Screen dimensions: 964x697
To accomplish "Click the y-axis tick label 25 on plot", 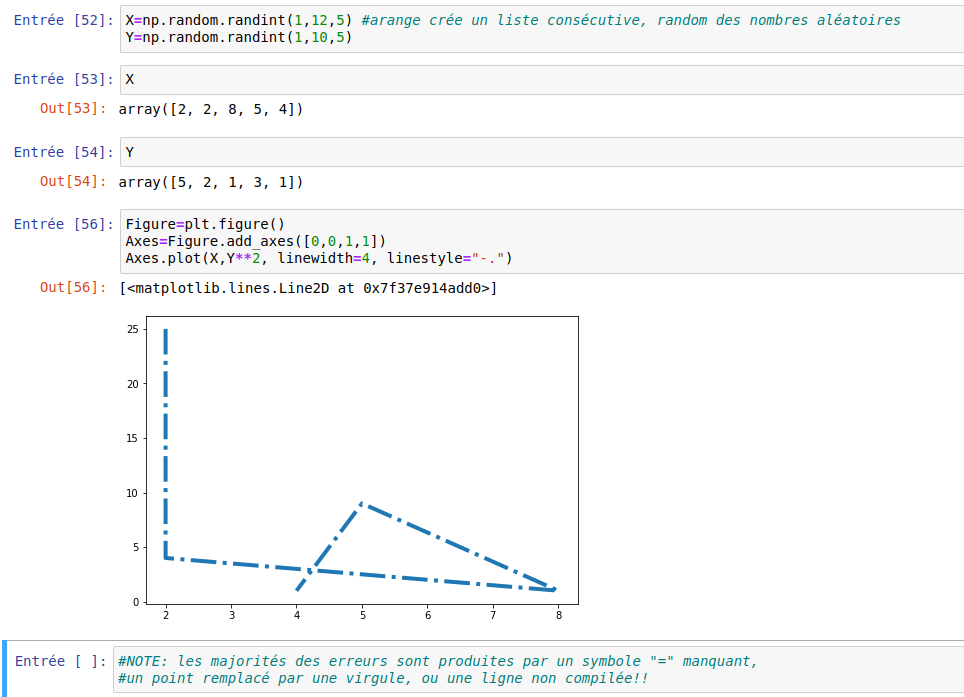I will [x=131, y=329].
